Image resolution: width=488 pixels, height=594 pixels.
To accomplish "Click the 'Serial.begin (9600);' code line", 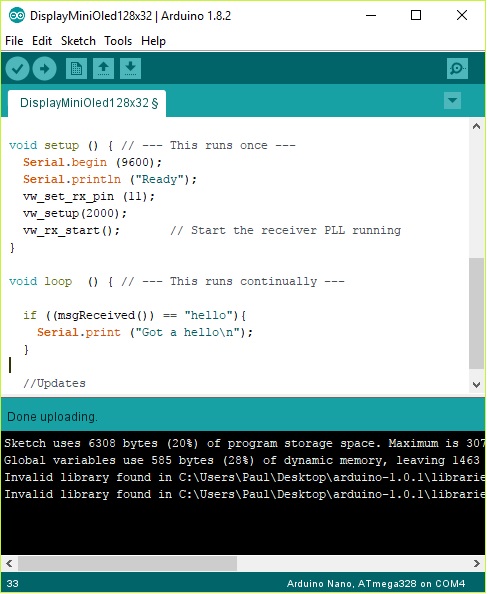I will (92, 163).
